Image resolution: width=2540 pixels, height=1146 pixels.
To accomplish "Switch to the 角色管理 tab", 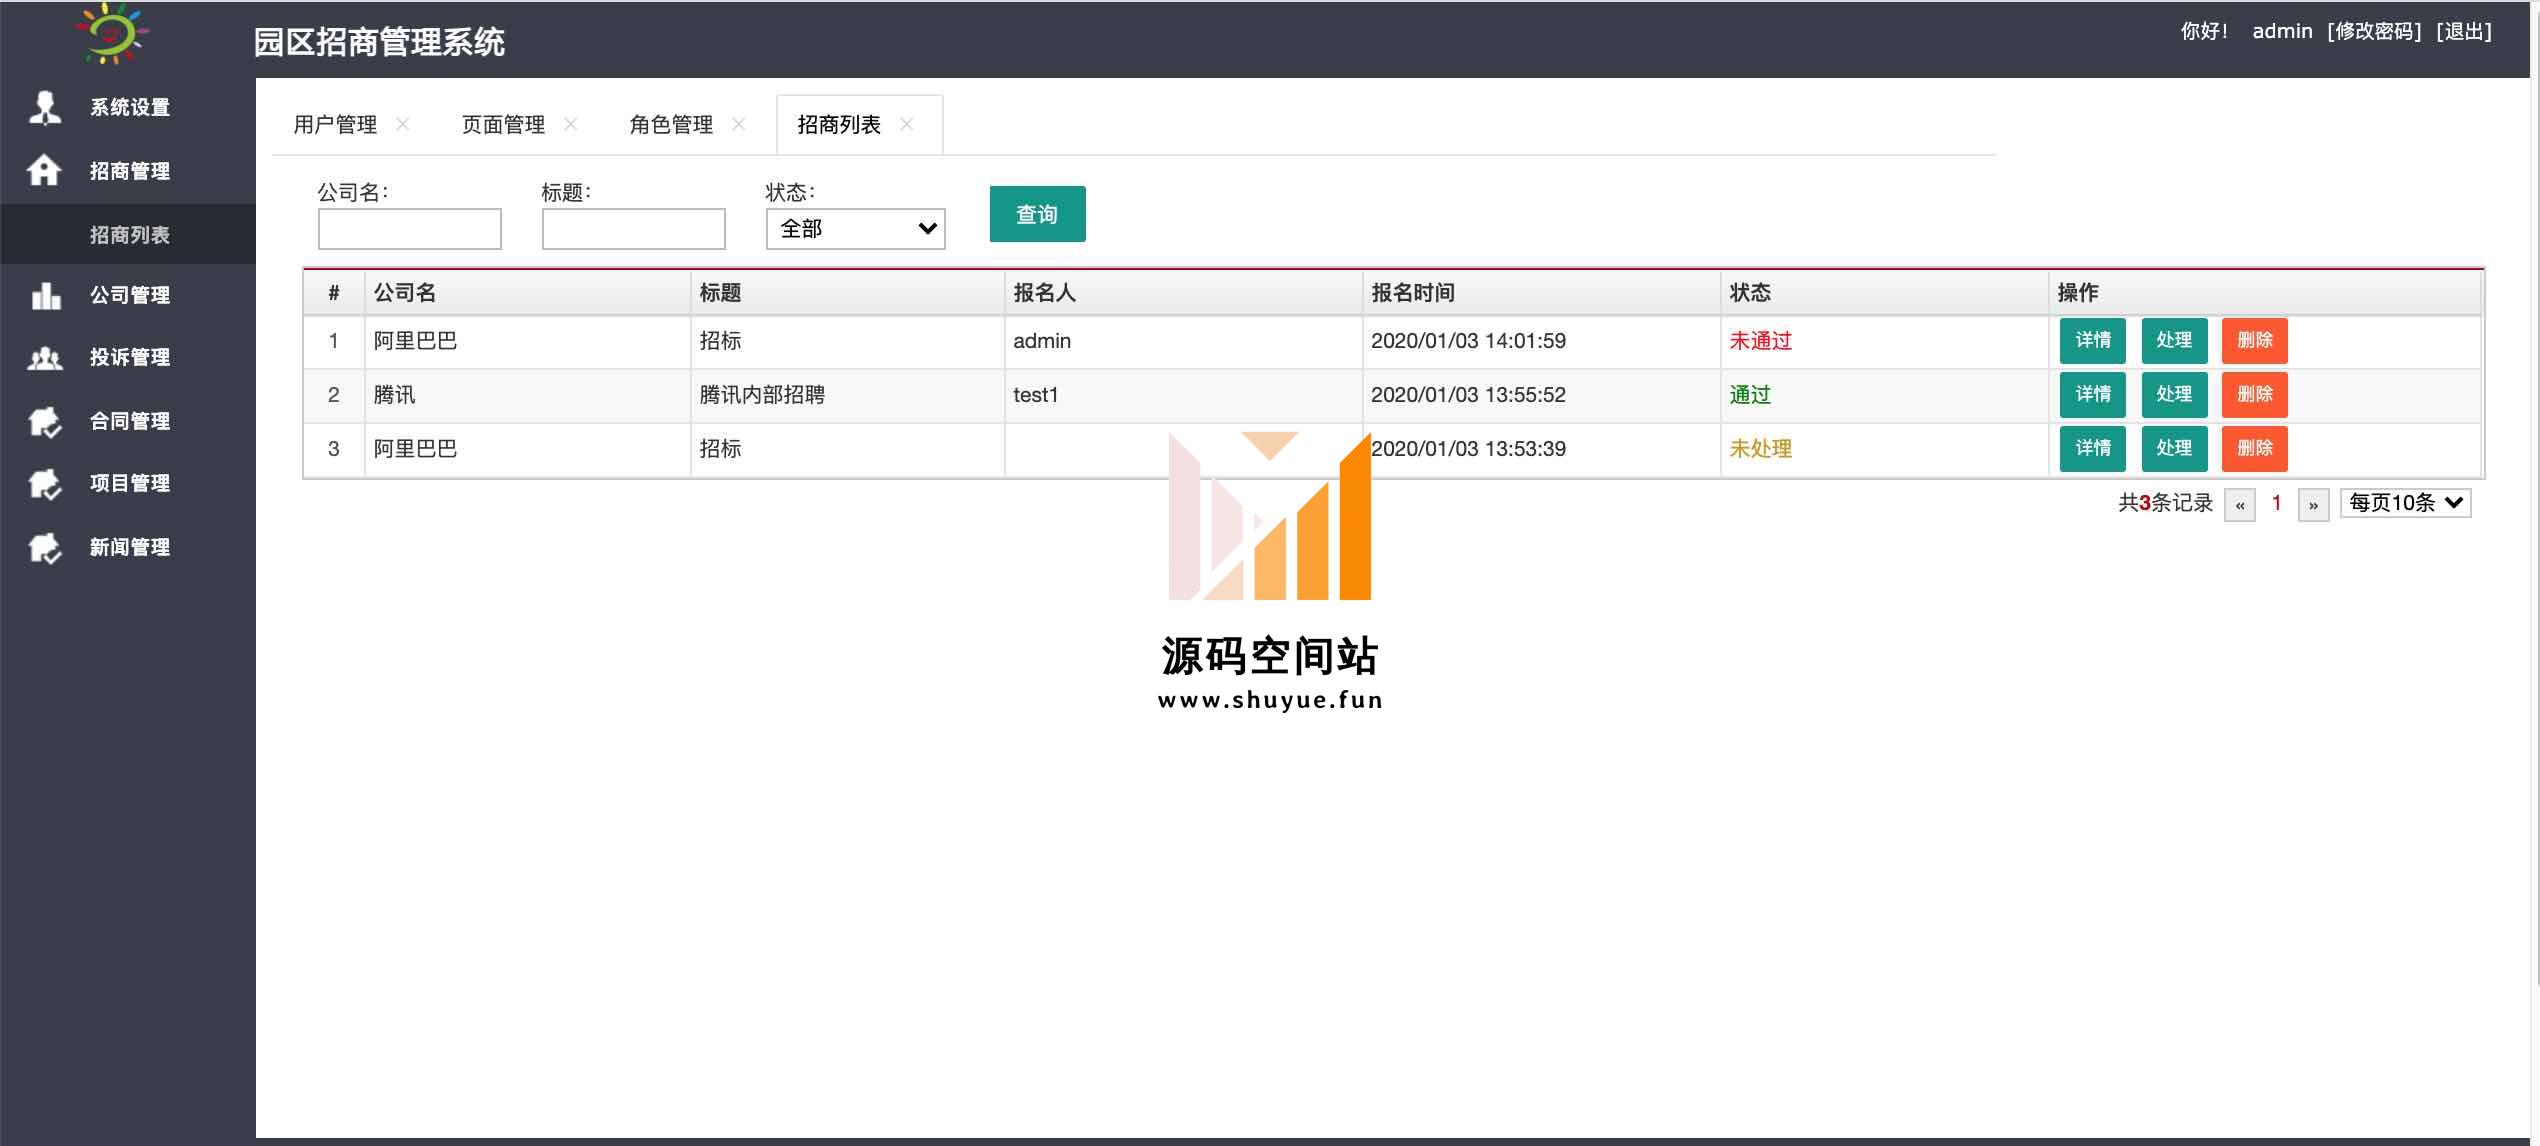I will [671, 125].
